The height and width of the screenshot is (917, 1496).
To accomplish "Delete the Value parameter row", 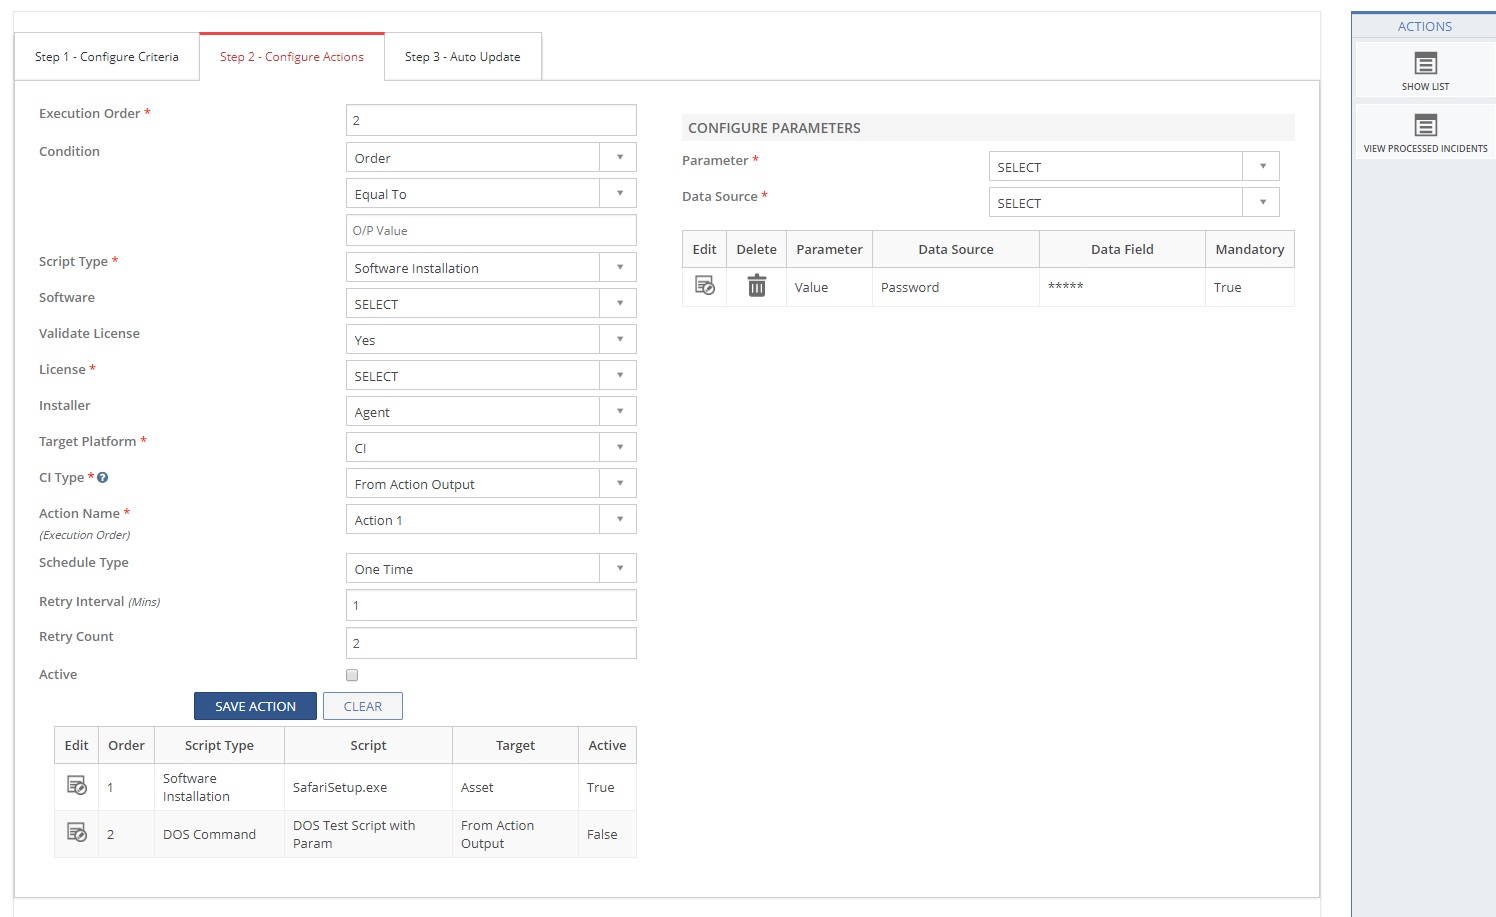I will point(756,286).
